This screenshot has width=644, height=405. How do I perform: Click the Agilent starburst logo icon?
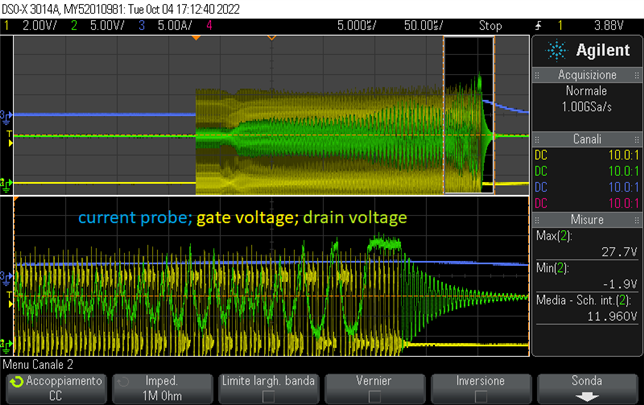click(557, 51)
